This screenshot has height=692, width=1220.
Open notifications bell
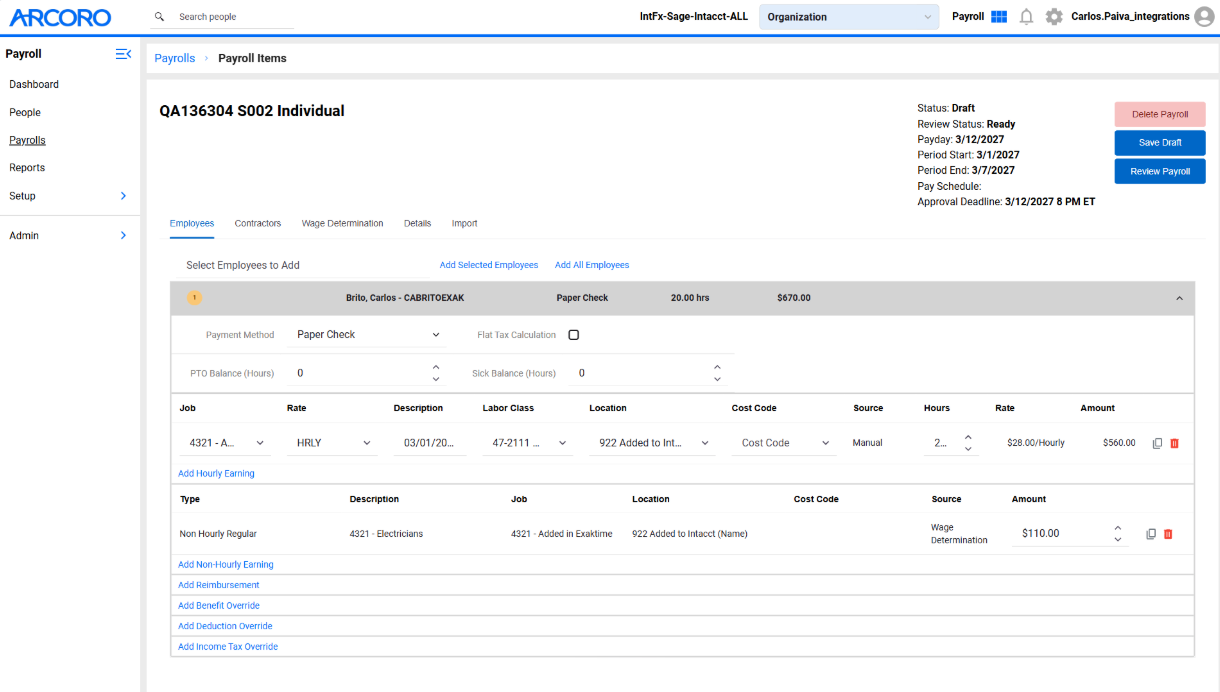pyautogui.click(x=1026, y=17)
